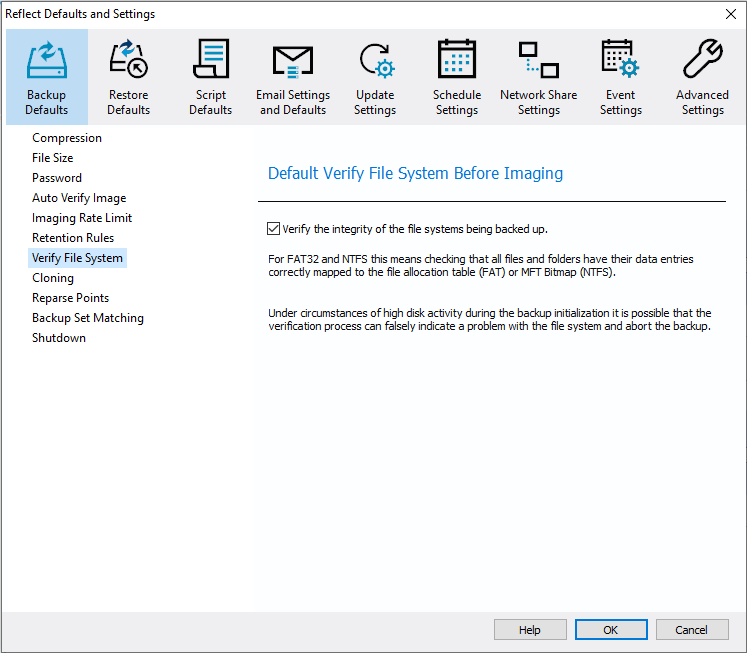747x653 pixels.
Task: Open the File Size settings page
Action: (x=53, y=158)
